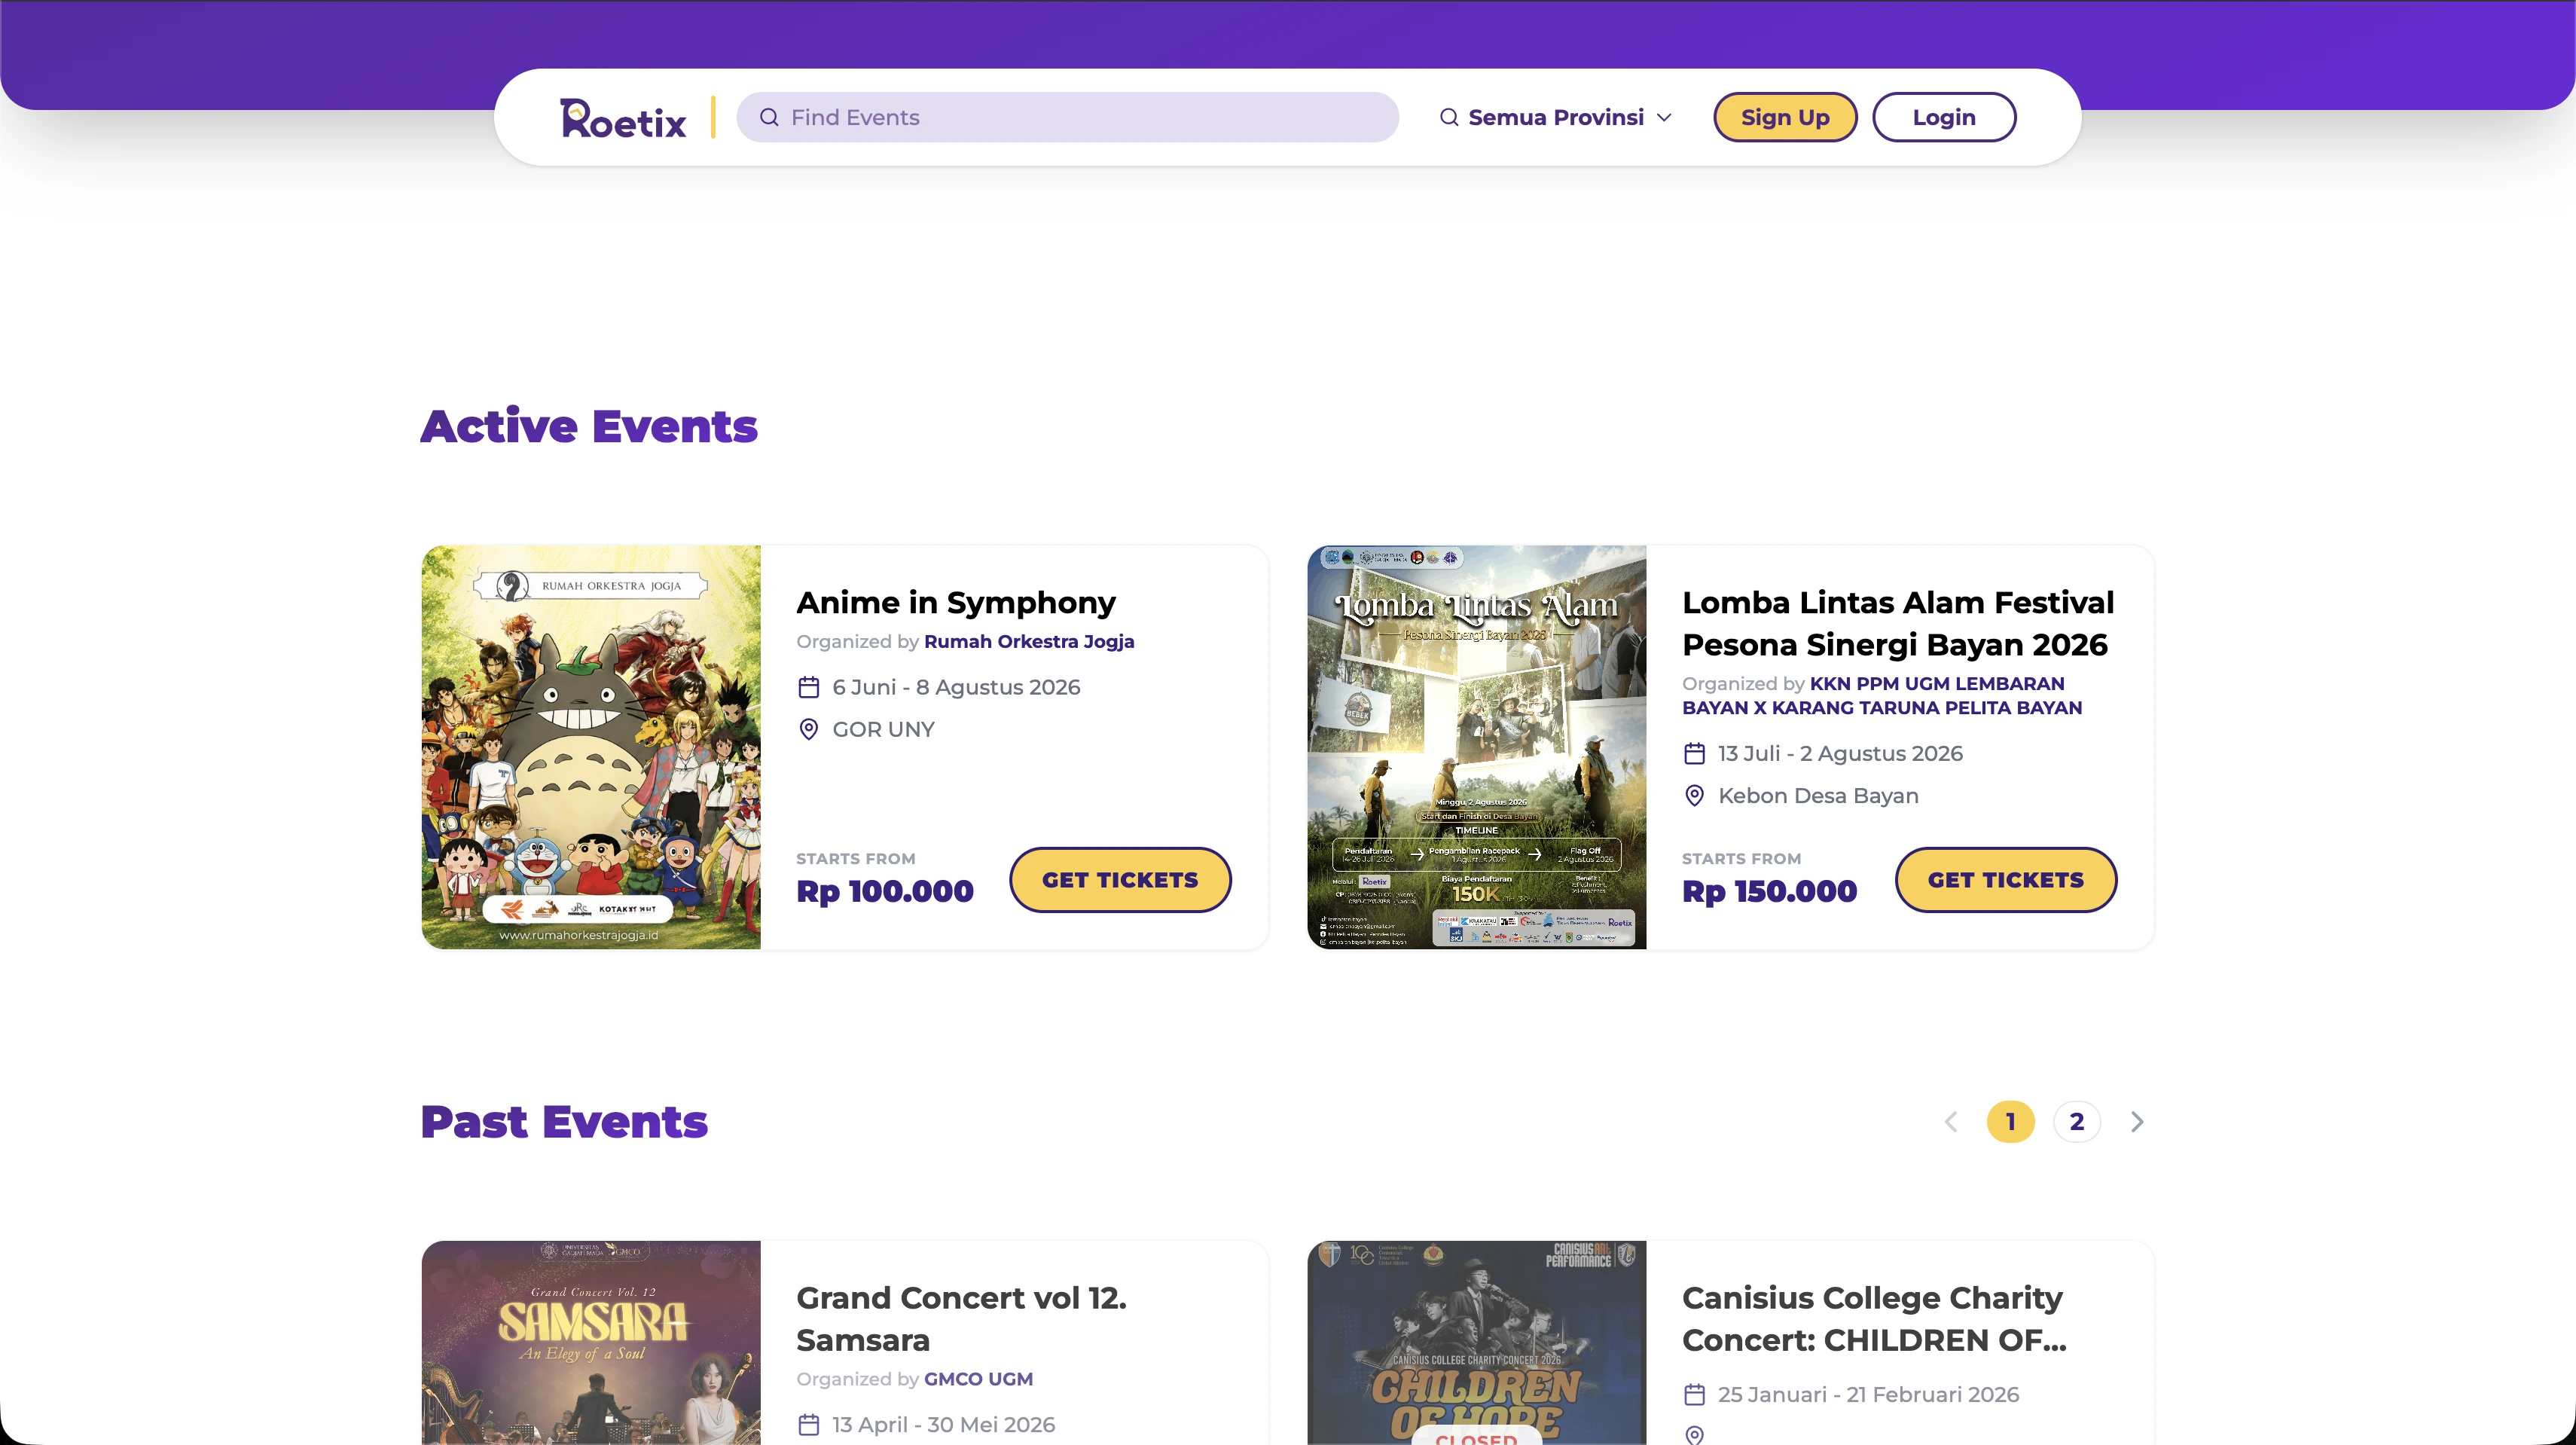Select the magnifier icon in Find Events

point(769,118)
